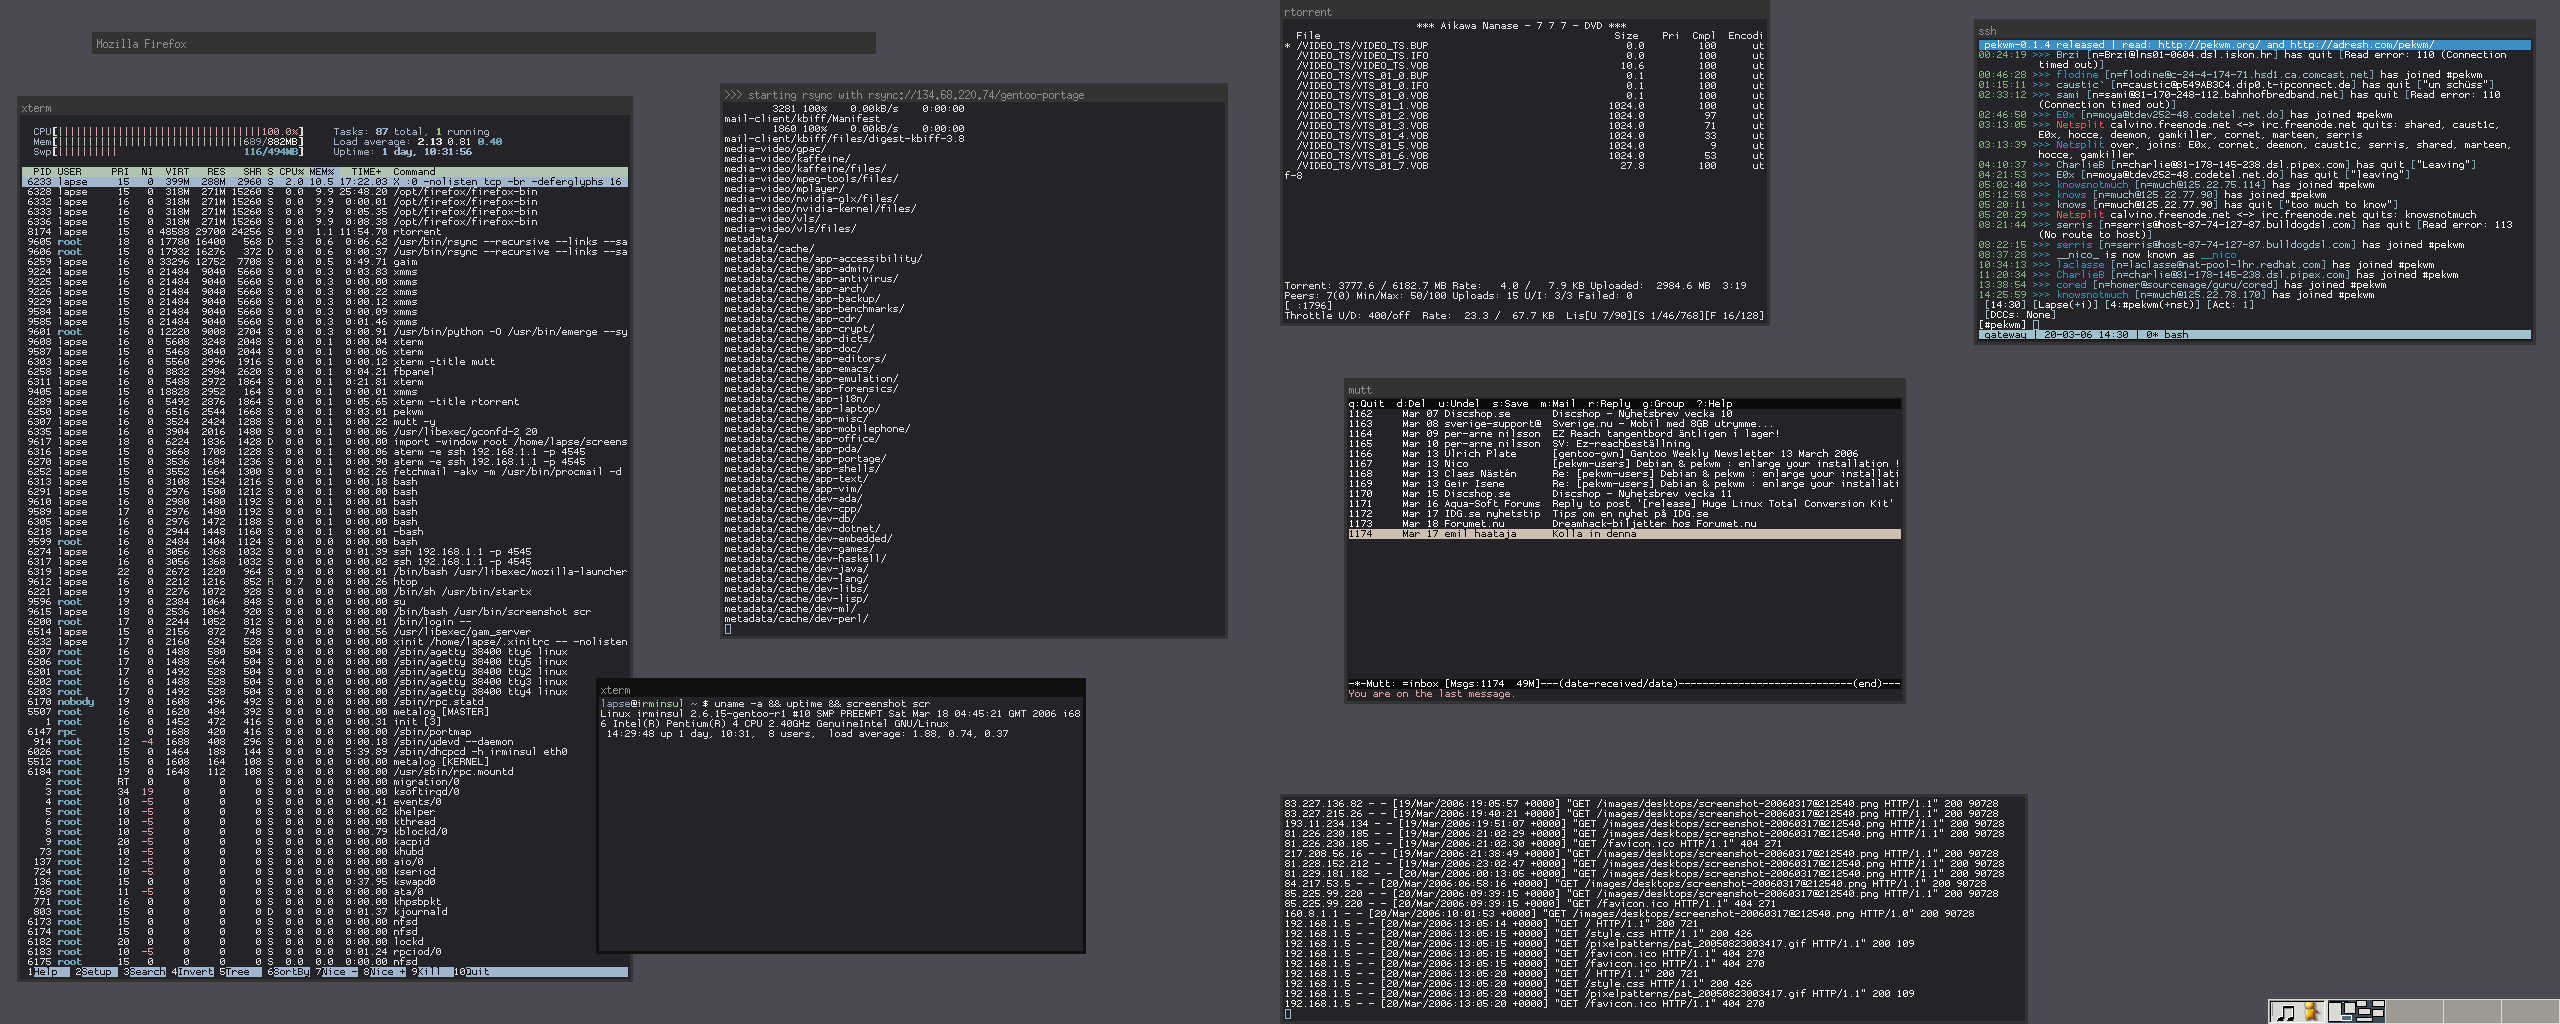Click Invert in the htop function bar

195,971
